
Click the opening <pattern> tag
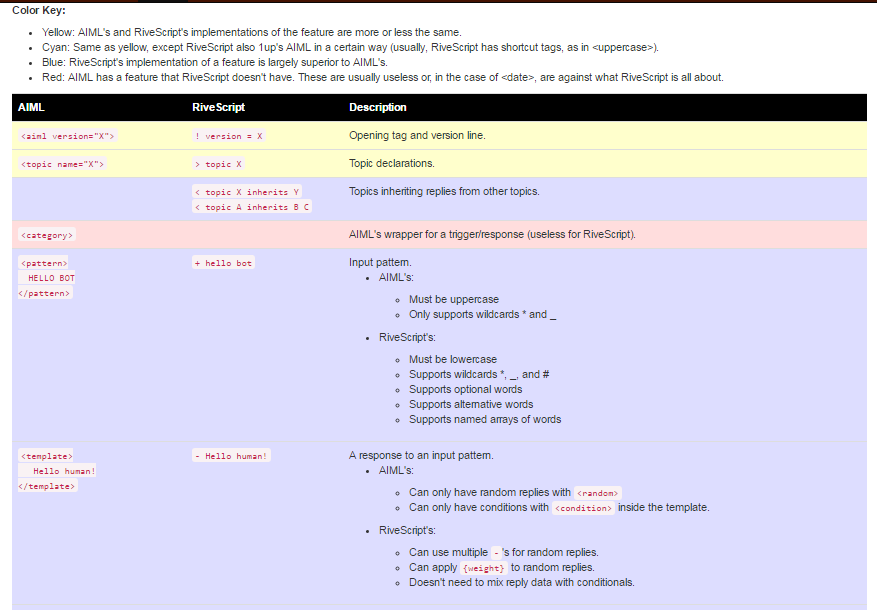point(43,263)
